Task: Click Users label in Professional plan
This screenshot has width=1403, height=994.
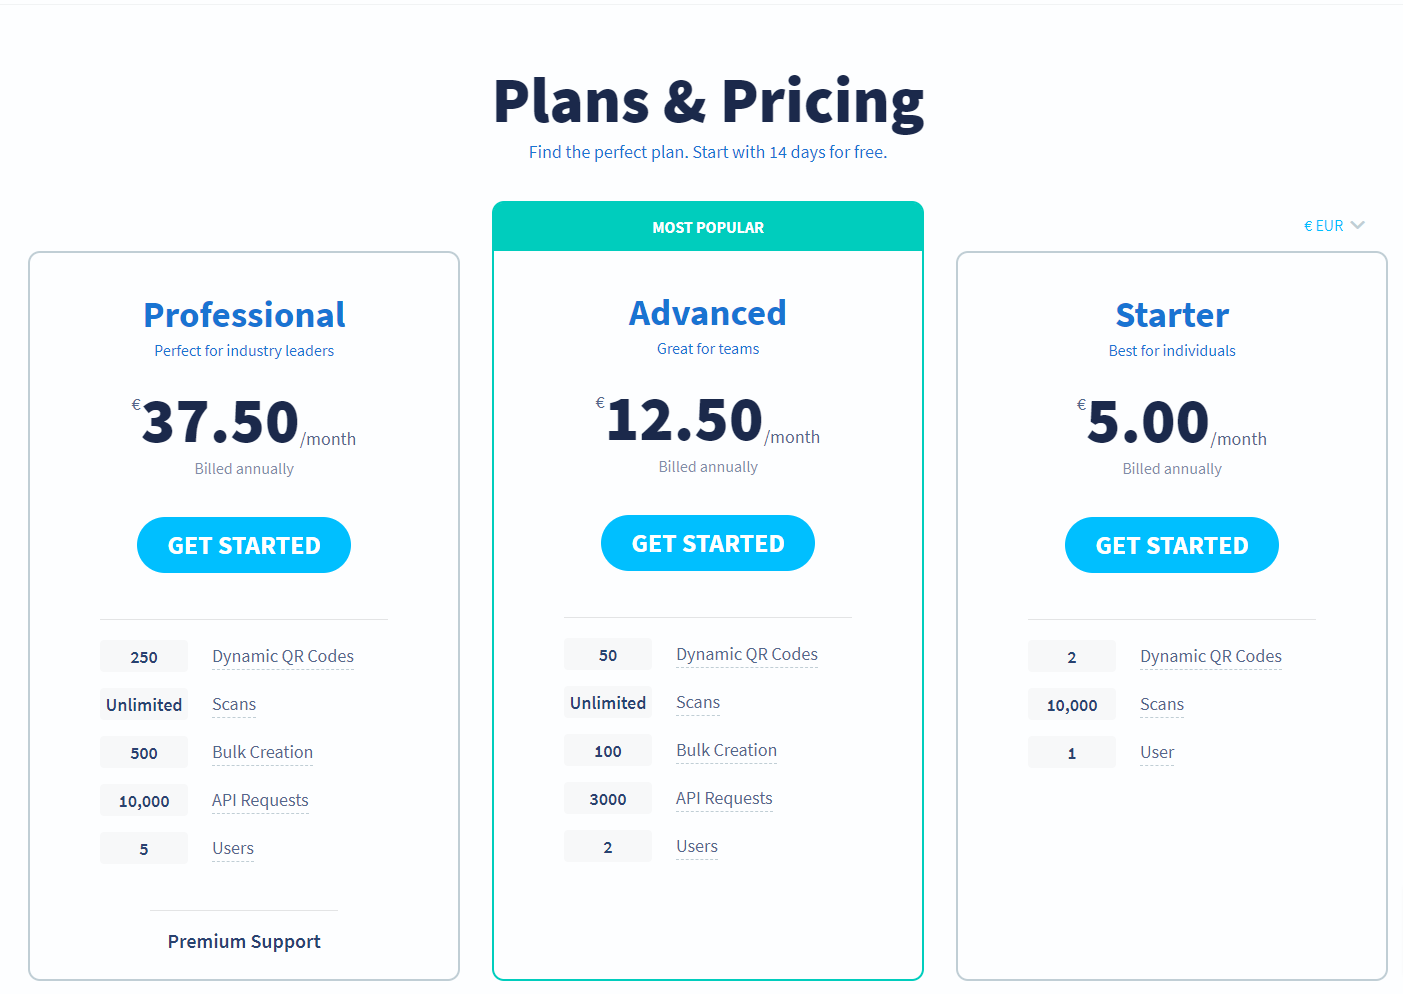Action: point(233,848)
